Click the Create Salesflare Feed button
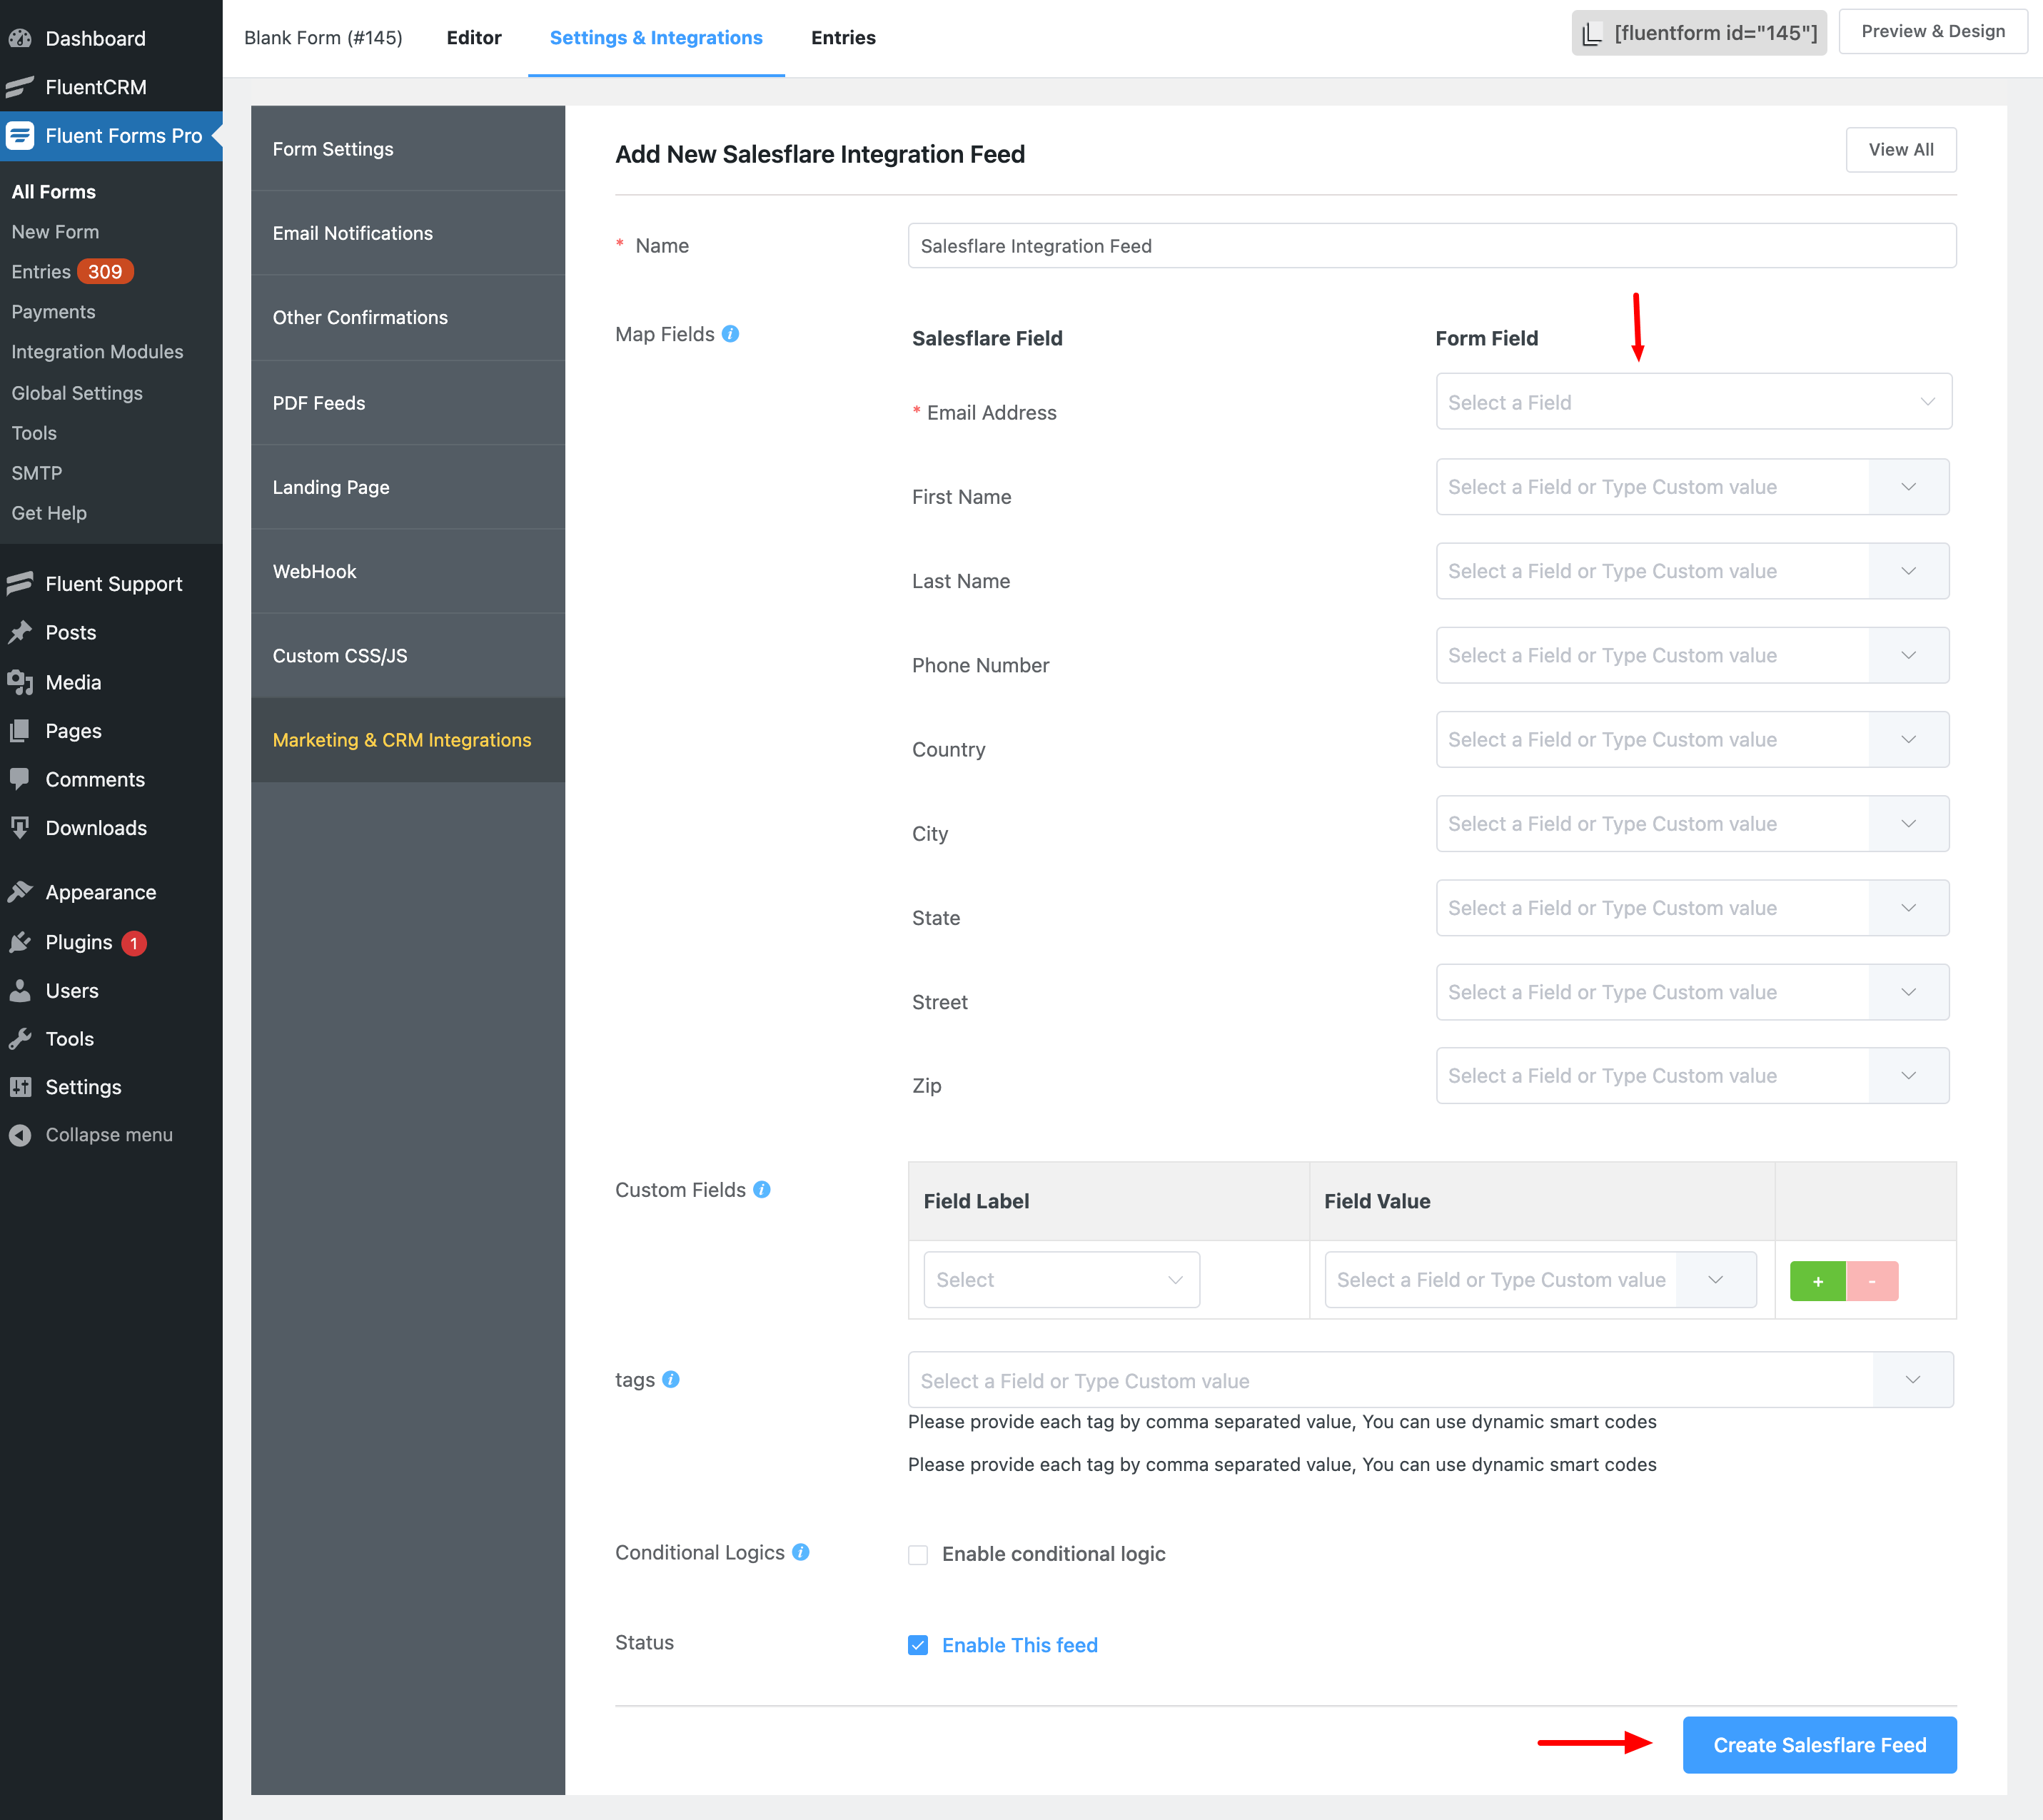Screen dimensions: 2043x1820 point(1819,1745)
